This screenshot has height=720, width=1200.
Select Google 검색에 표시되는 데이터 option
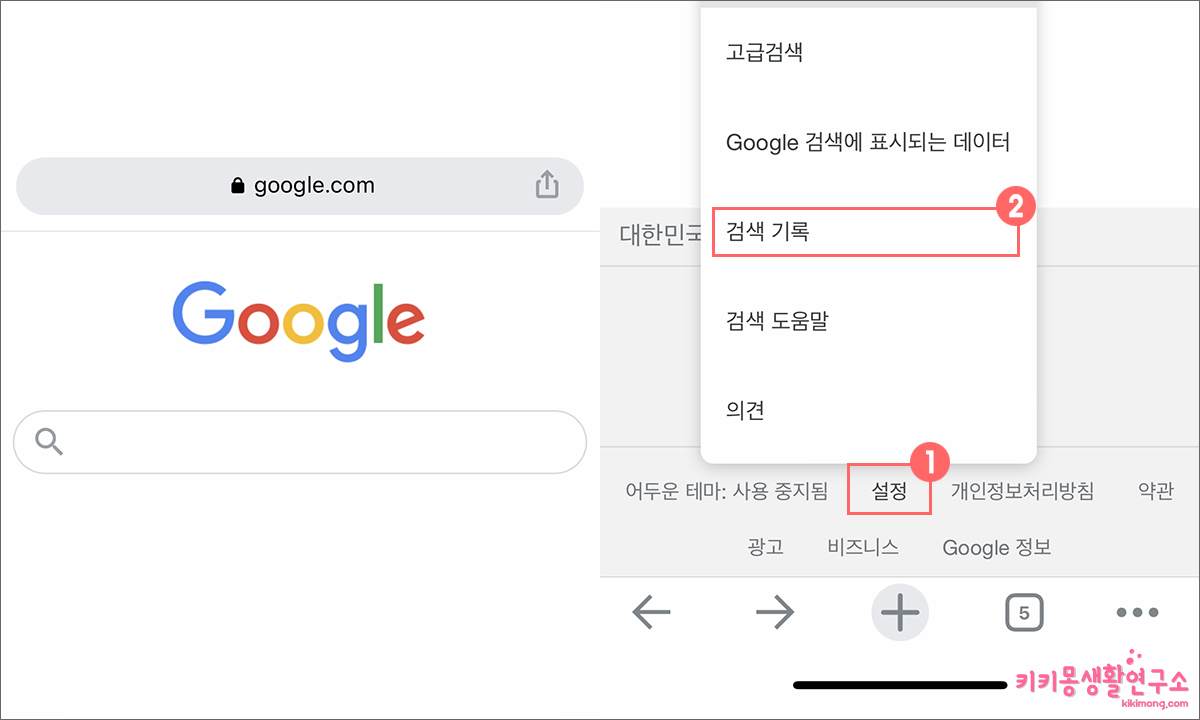867,142
